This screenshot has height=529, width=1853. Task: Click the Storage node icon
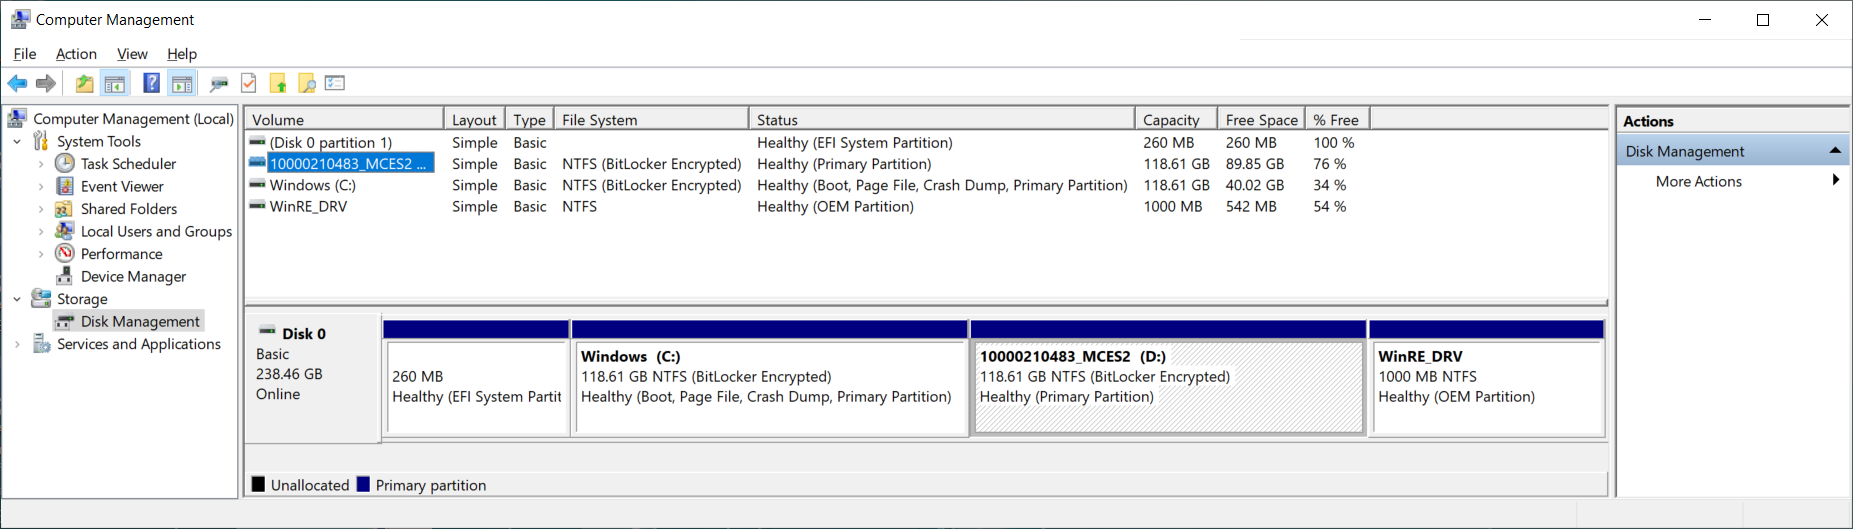(x=41, y=298)
